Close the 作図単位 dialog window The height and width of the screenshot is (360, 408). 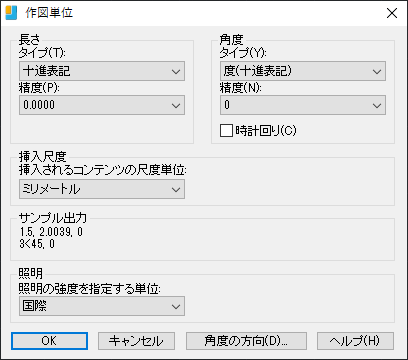coord(392,13)
